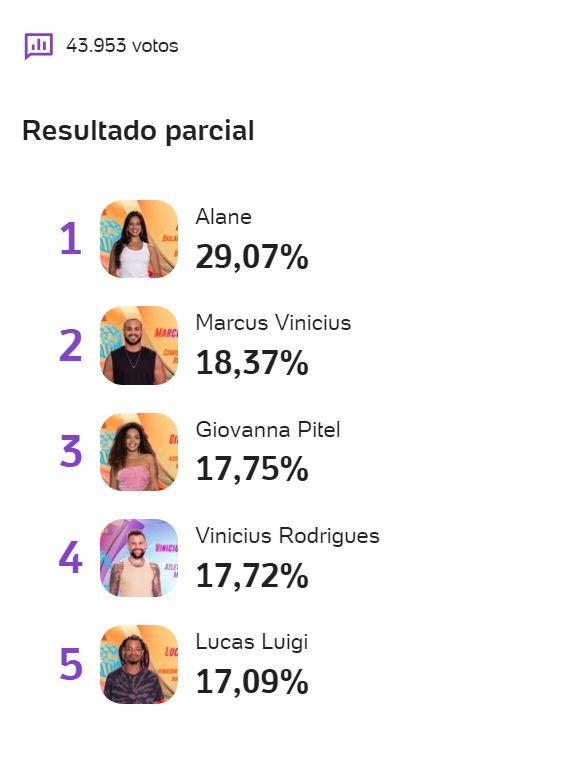Select Lucas Luigi's contestant photo

point(139,664)
